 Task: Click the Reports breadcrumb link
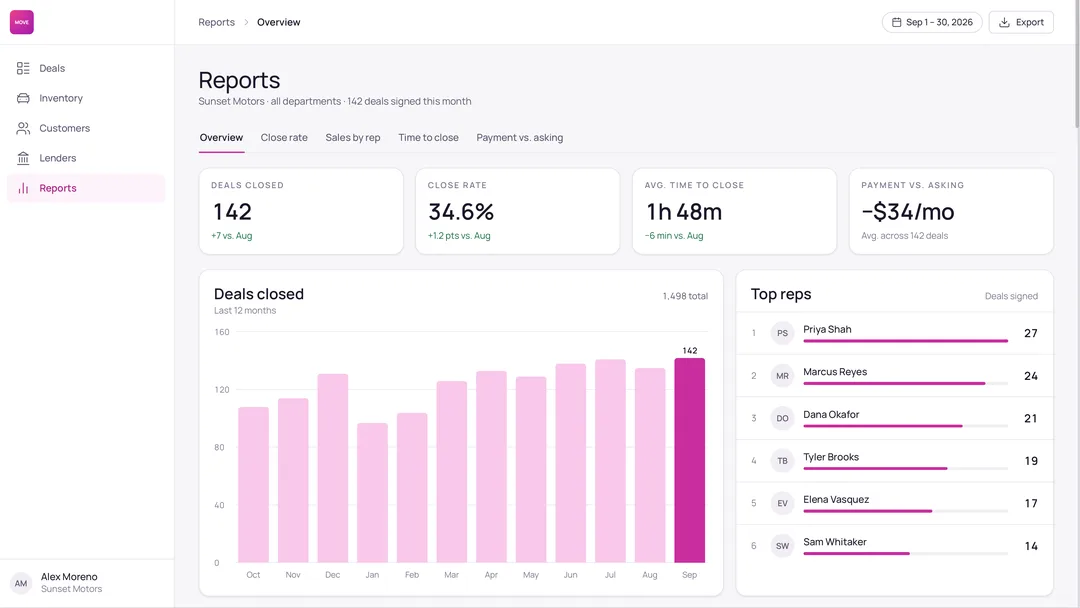(216, 22)
